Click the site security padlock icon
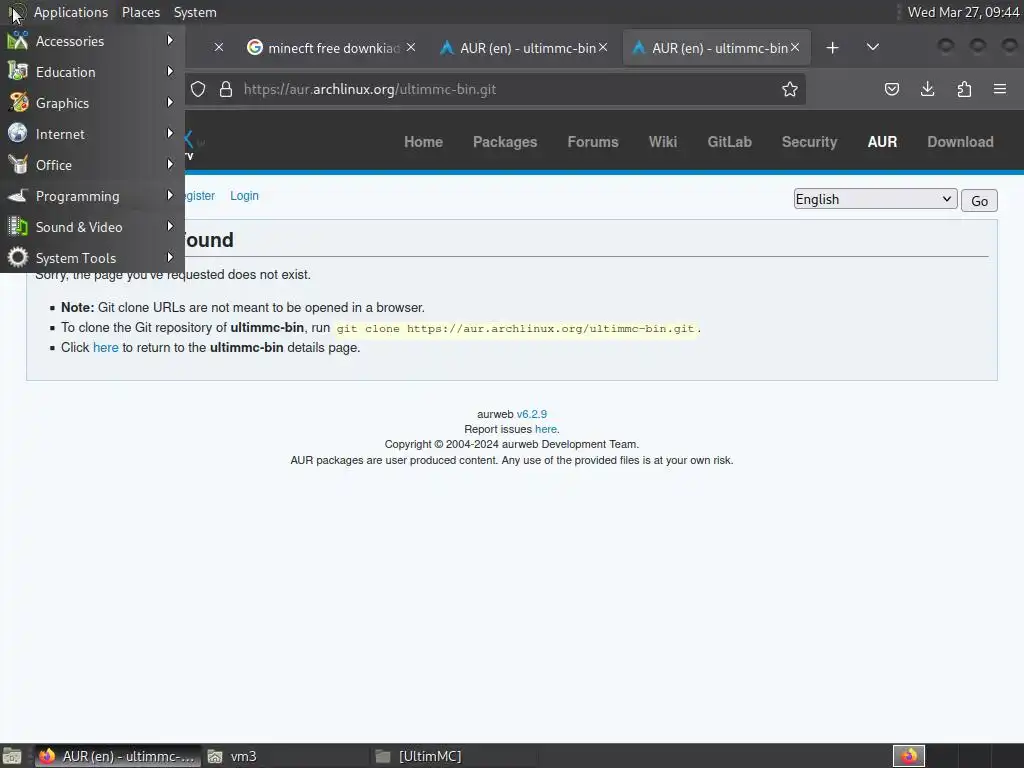The height and width of the screenshot is (768, 1024). (226, 89)
